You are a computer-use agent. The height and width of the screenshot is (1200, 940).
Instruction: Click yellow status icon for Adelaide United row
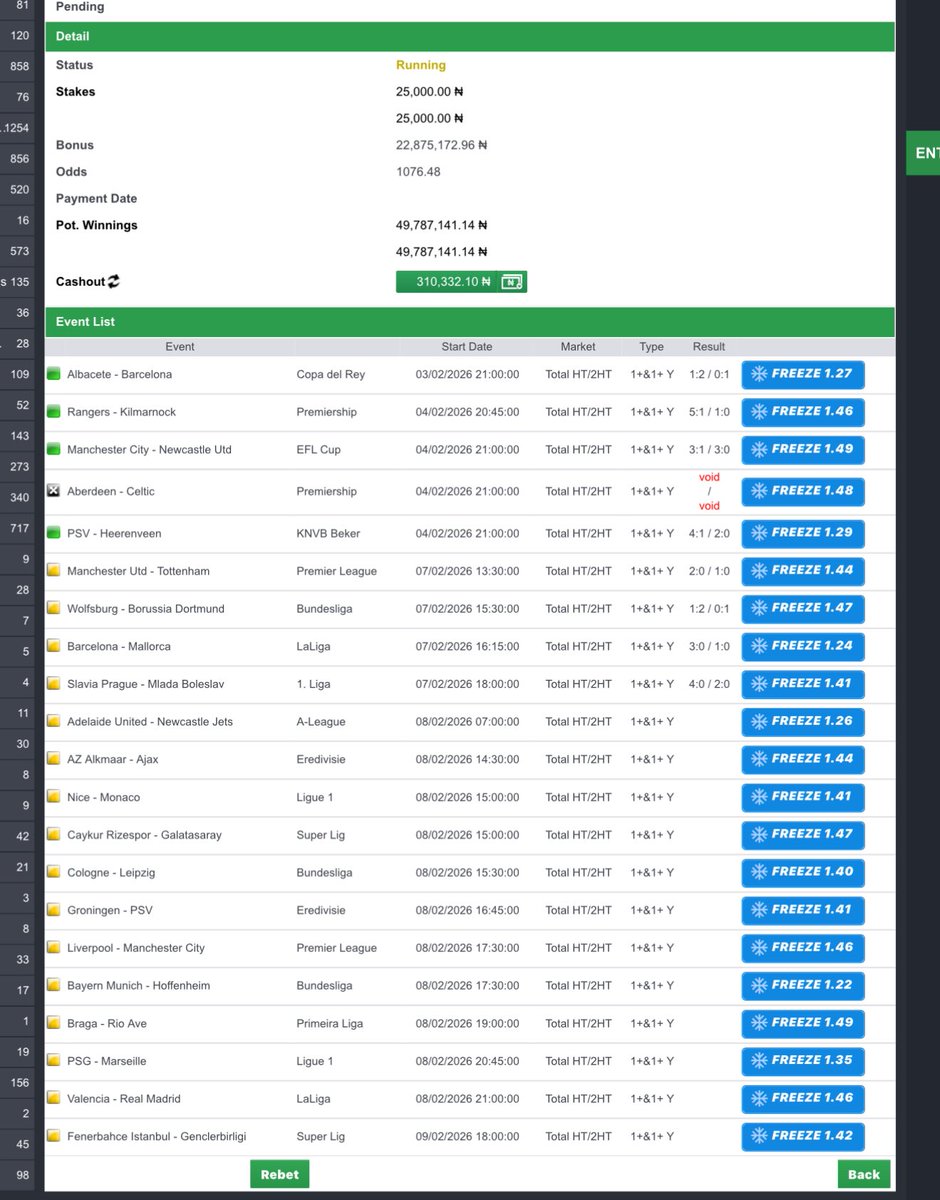coord(54,722)
